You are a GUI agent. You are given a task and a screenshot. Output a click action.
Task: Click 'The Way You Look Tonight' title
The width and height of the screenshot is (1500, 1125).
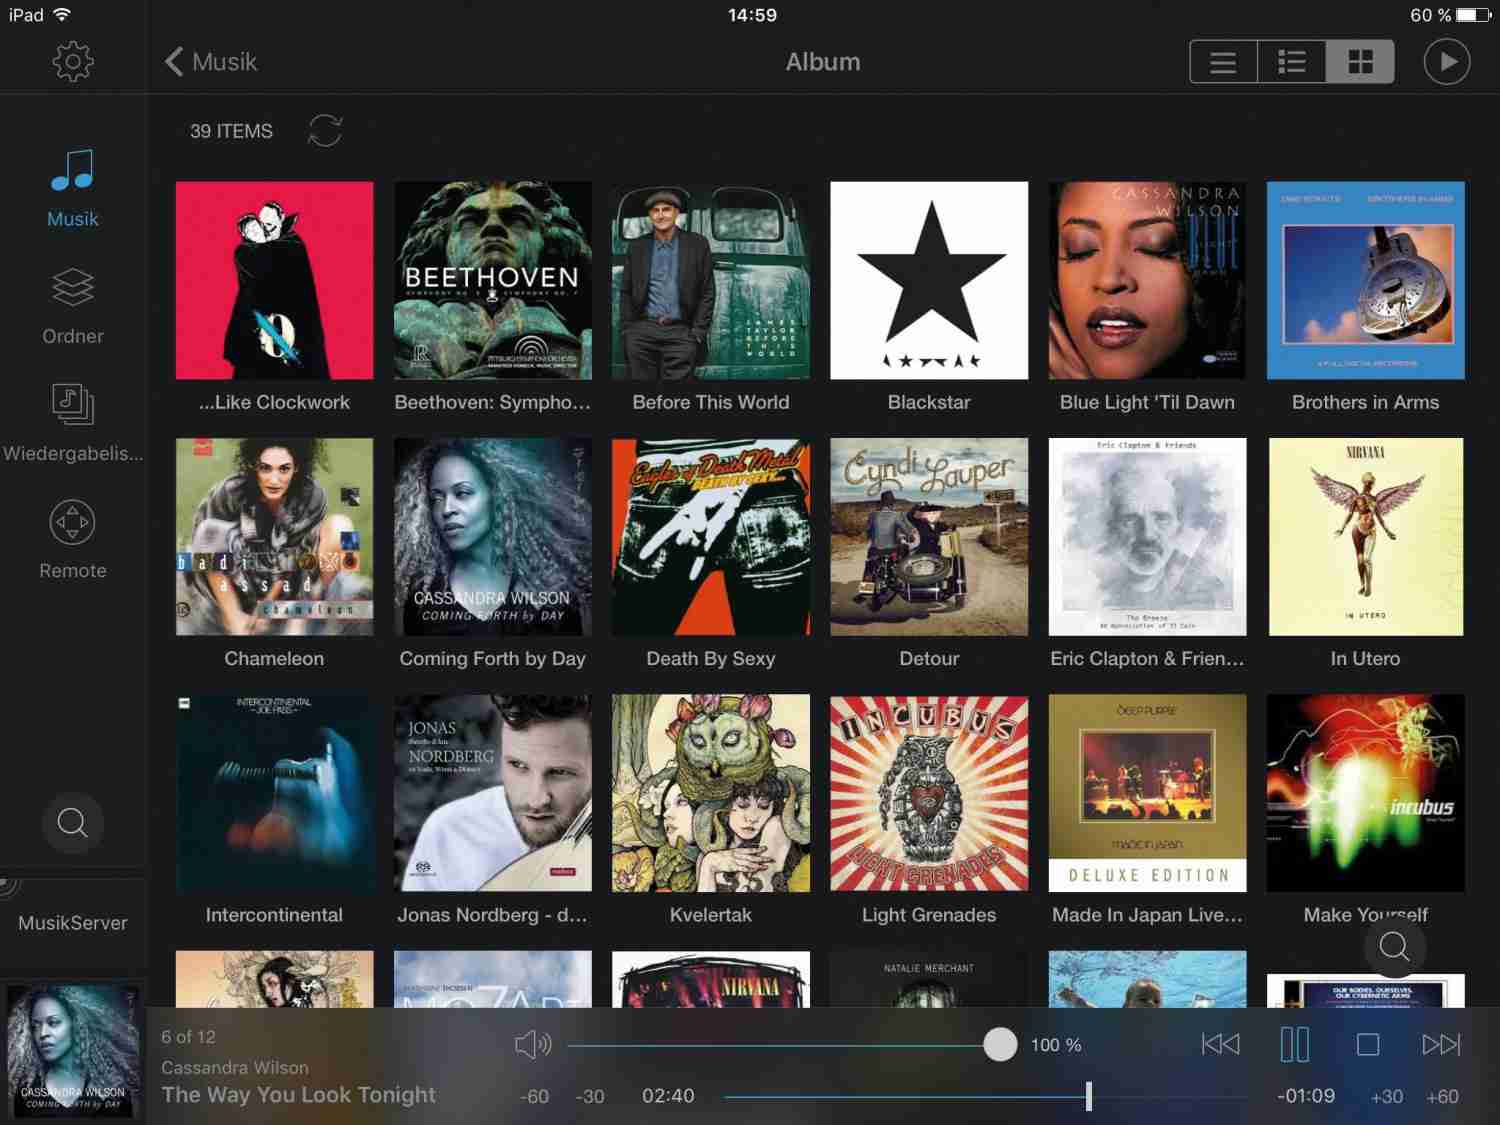click(x=298, y=1095)
